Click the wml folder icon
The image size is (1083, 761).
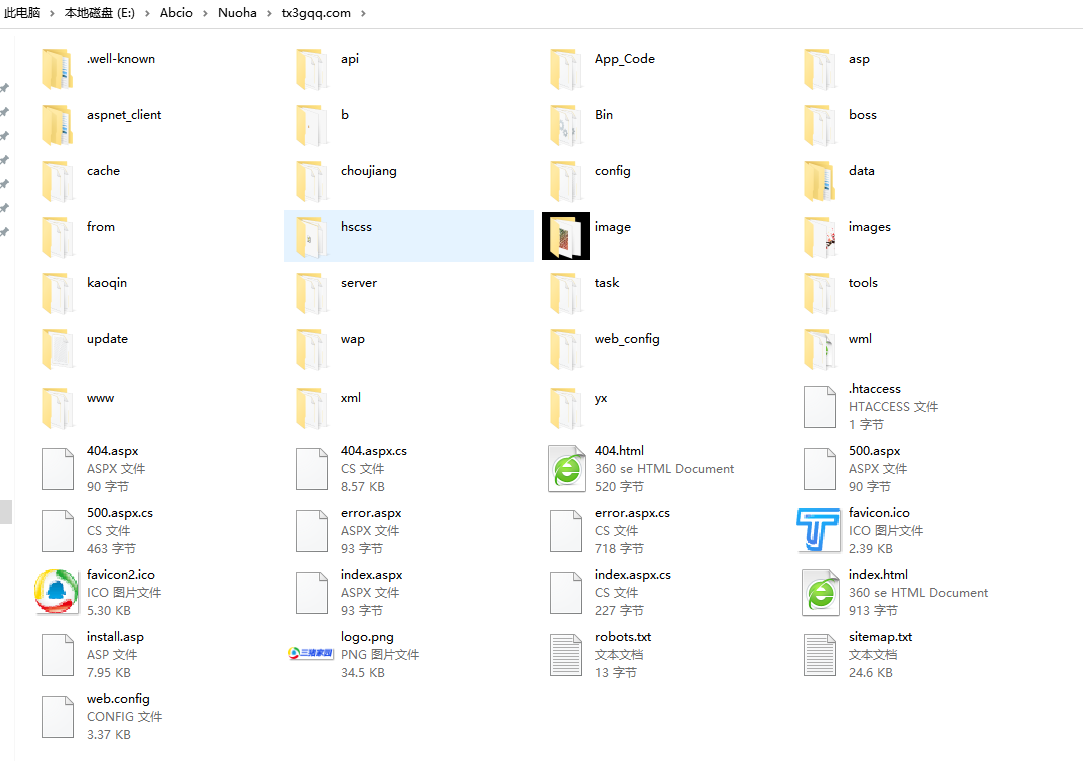coord(820,349)
